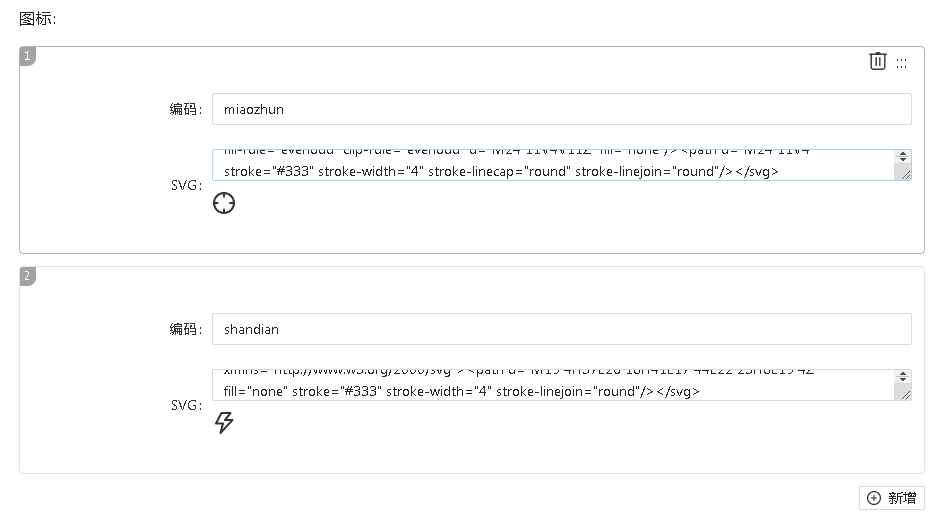
Task: Click the 图标 section label
Action: pyautogui.click(x=37, y=19)
